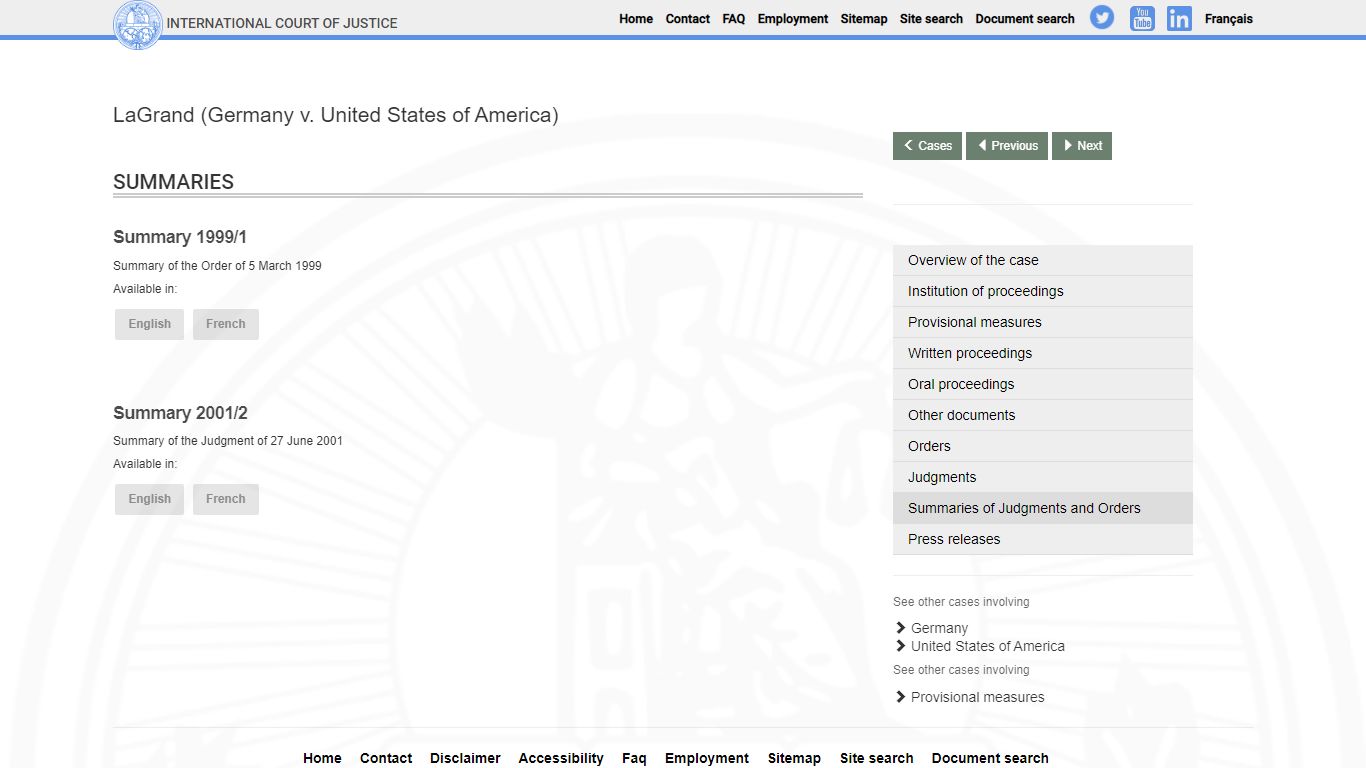Click 'Summary of the Judgment of 27 June 2001'
The image size is (1366, 768).
228,441
